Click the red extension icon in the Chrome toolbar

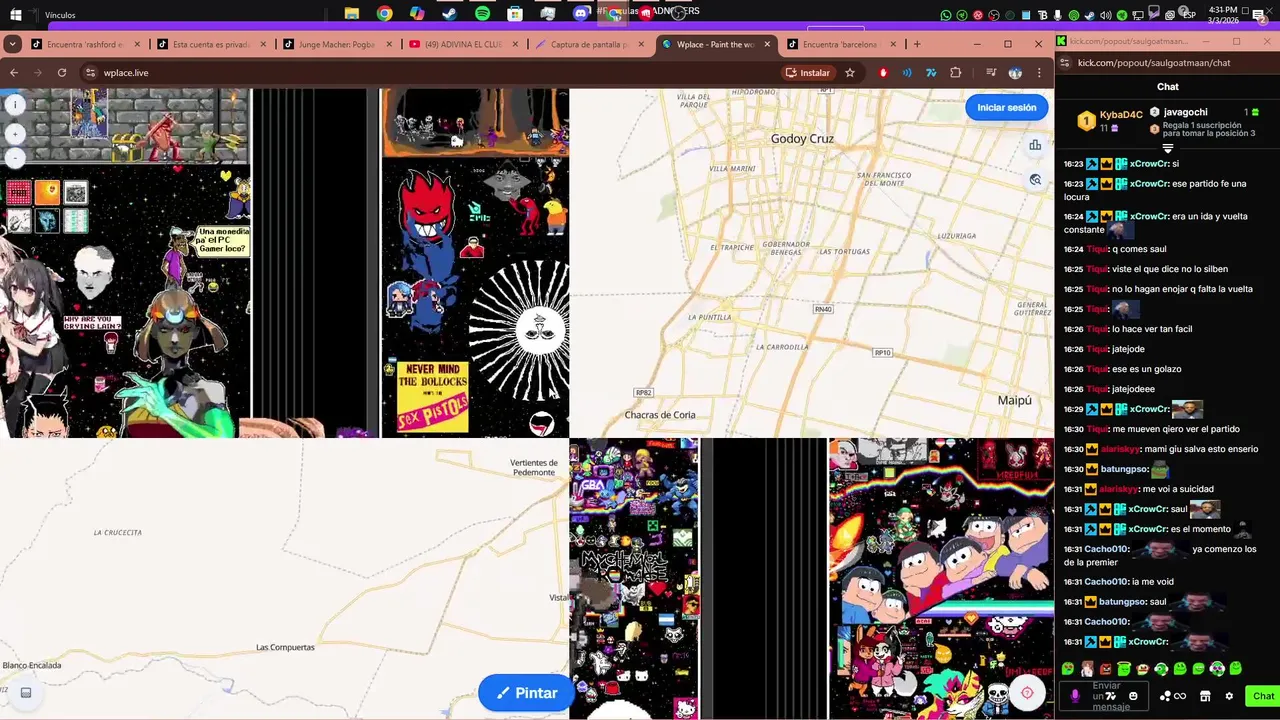pos(883,73)
